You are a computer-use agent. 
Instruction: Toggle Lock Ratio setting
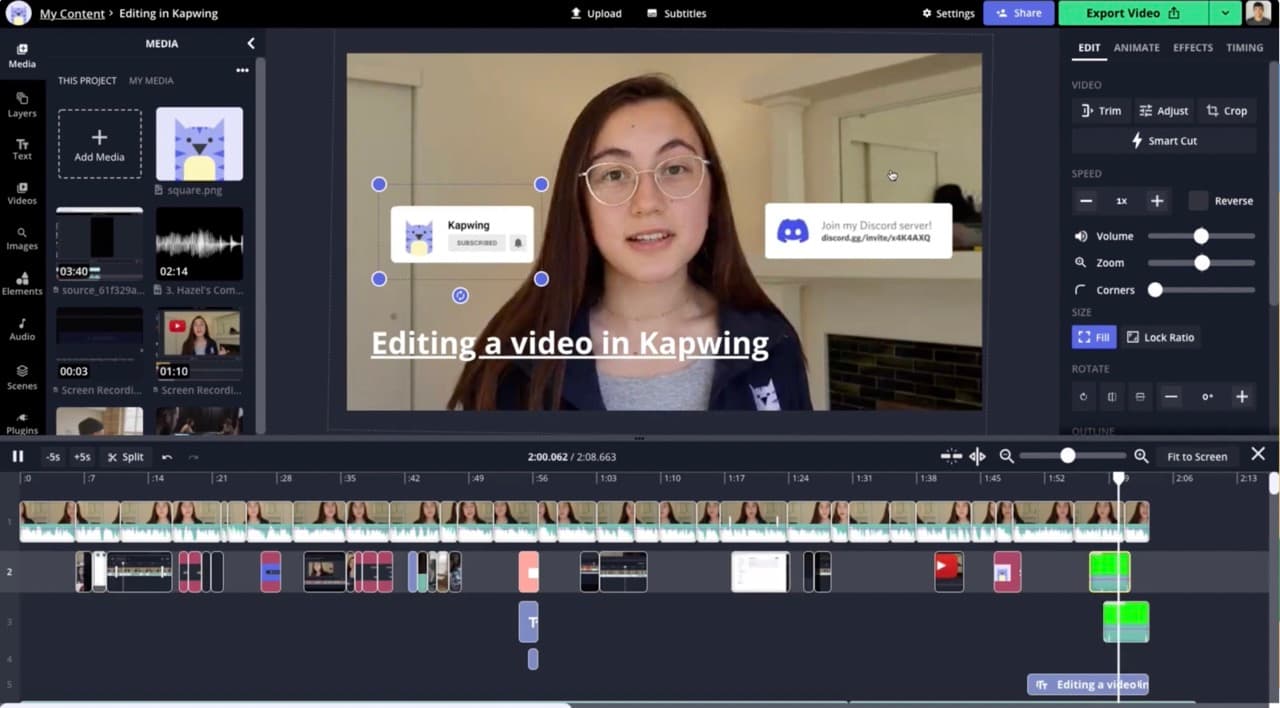[1160, 337]
